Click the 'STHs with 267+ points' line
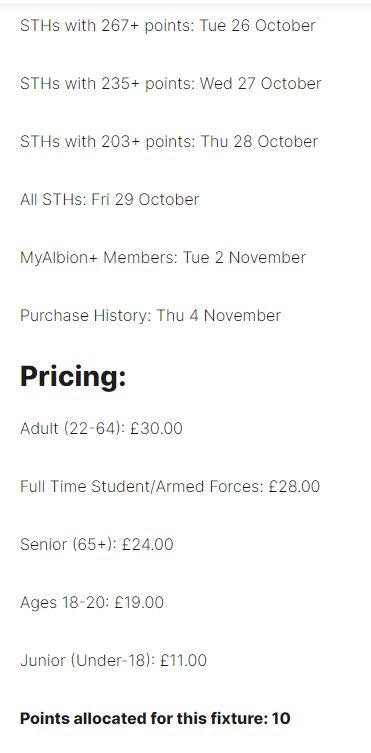The height and width of the screenshot is (753, 371). point(168,25)
